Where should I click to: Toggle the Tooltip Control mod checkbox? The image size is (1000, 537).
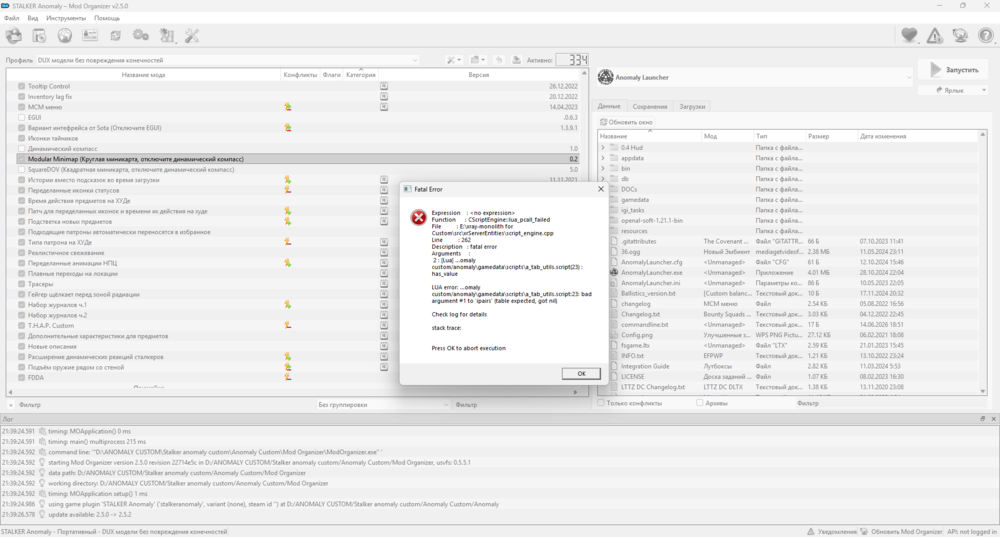[x=22, y=86]
